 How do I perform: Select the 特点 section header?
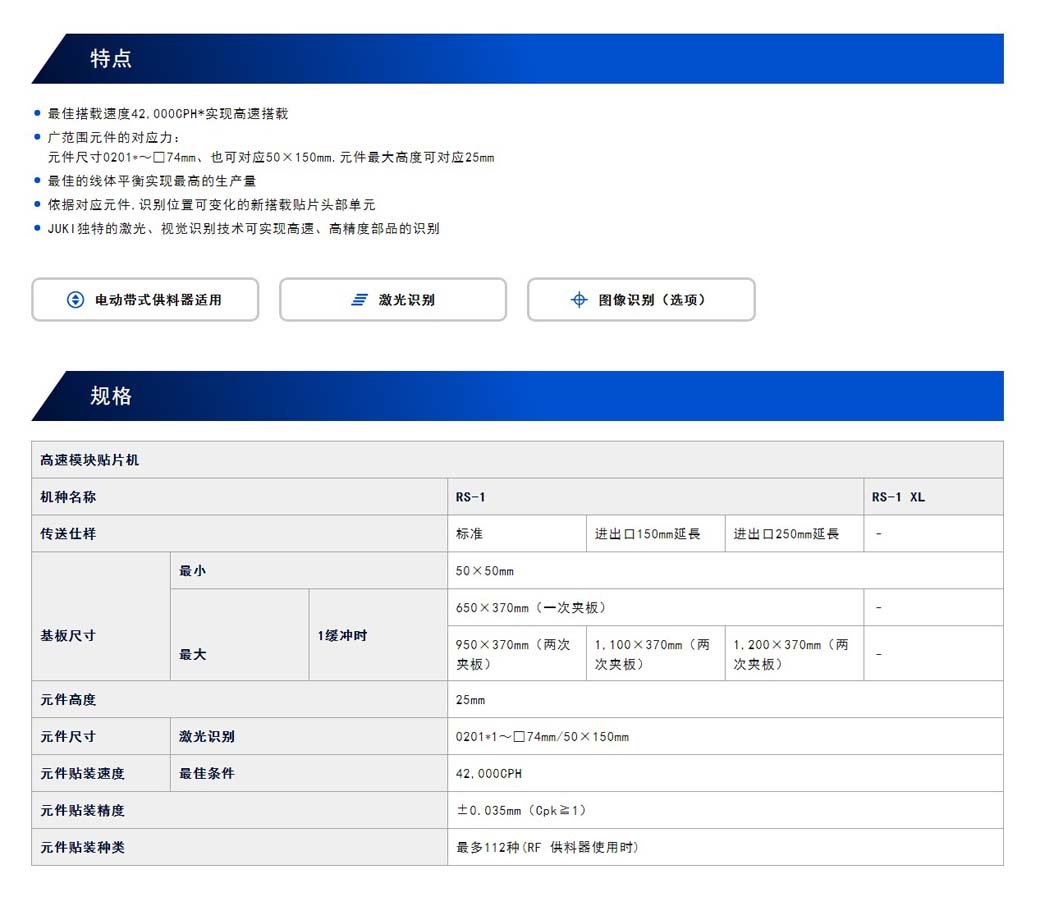click(x=111, y=59)
